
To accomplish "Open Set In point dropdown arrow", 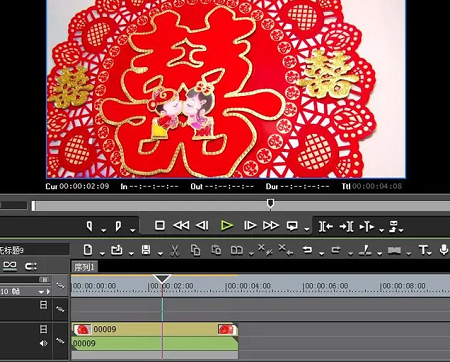I will point(104,230).
